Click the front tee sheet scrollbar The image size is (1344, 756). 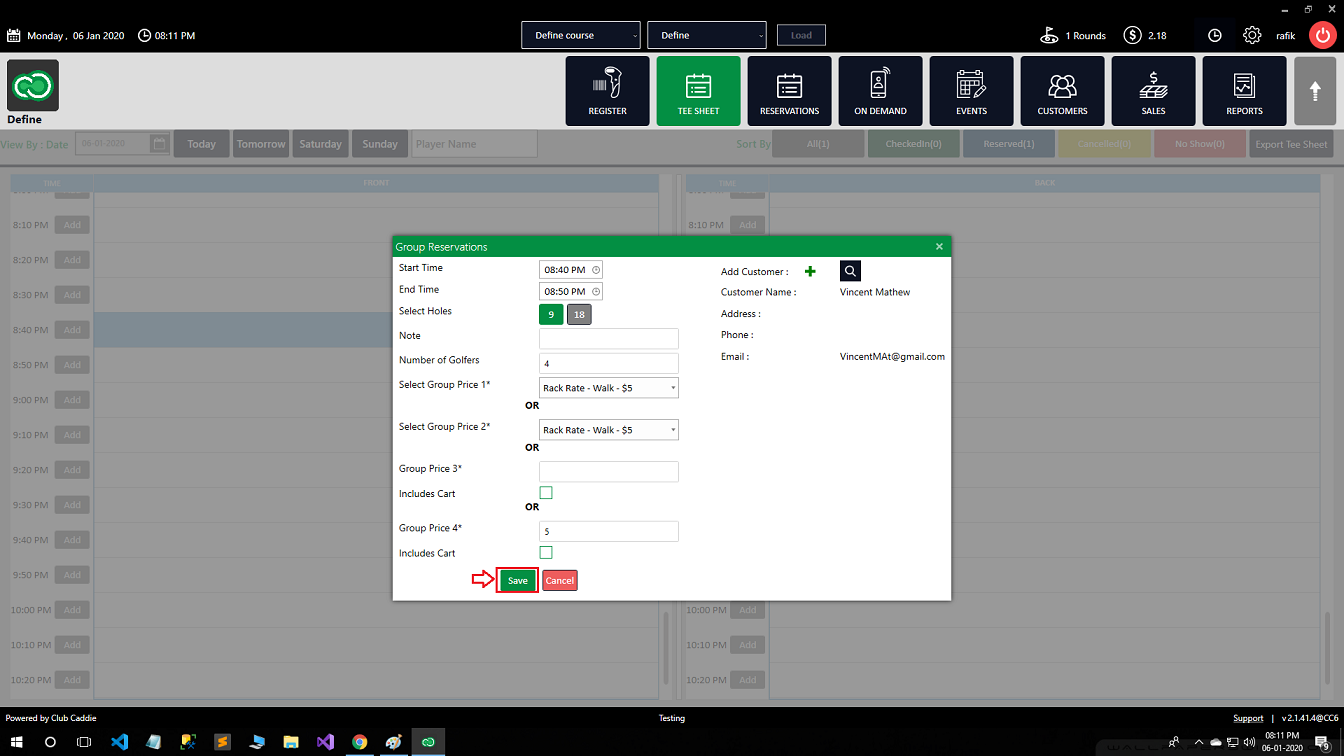(x=665, y=649)
